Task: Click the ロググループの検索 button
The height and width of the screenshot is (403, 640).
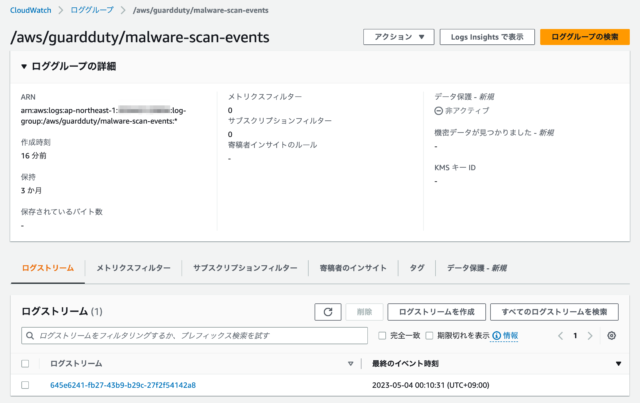Action: pos(584,37)
